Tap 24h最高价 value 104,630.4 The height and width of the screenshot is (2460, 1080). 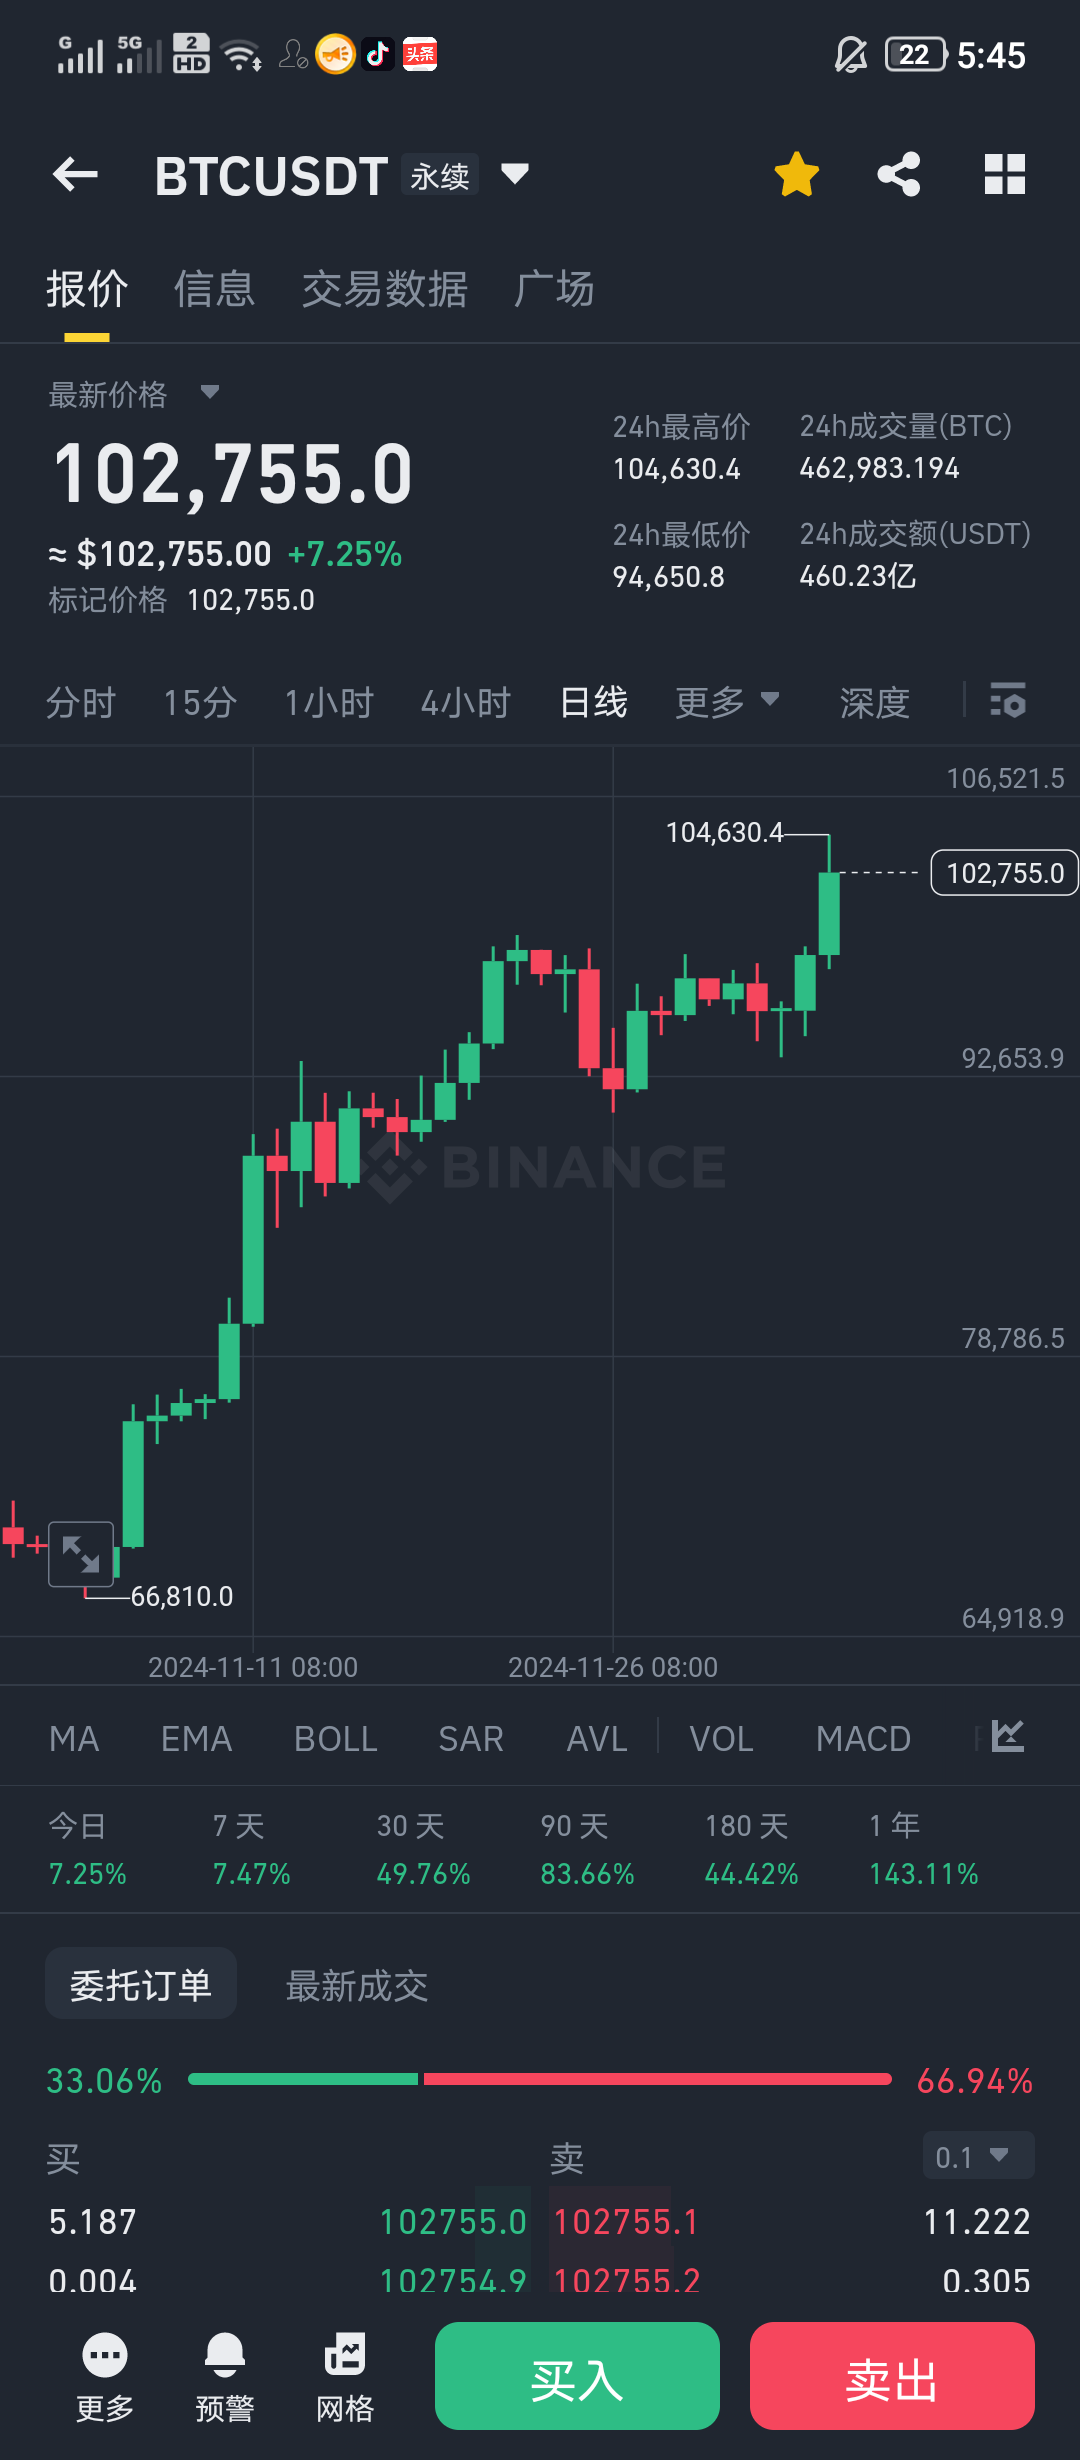pyautogui.click(x=677, y=469)
